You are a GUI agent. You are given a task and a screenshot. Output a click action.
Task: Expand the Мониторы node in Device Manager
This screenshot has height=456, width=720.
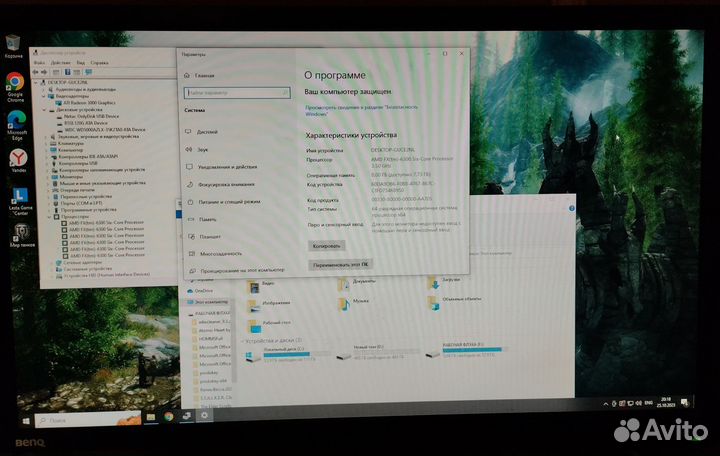(x=48, y=176)
